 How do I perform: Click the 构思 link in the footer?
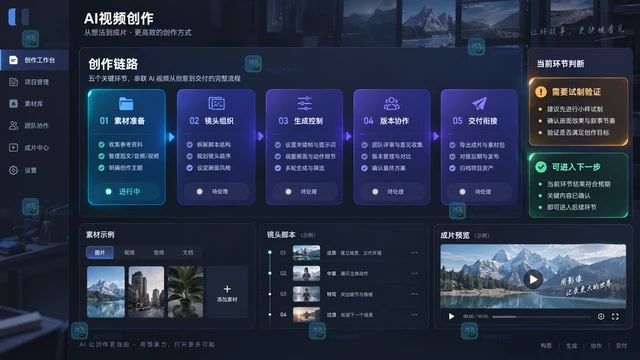point(546,345)
